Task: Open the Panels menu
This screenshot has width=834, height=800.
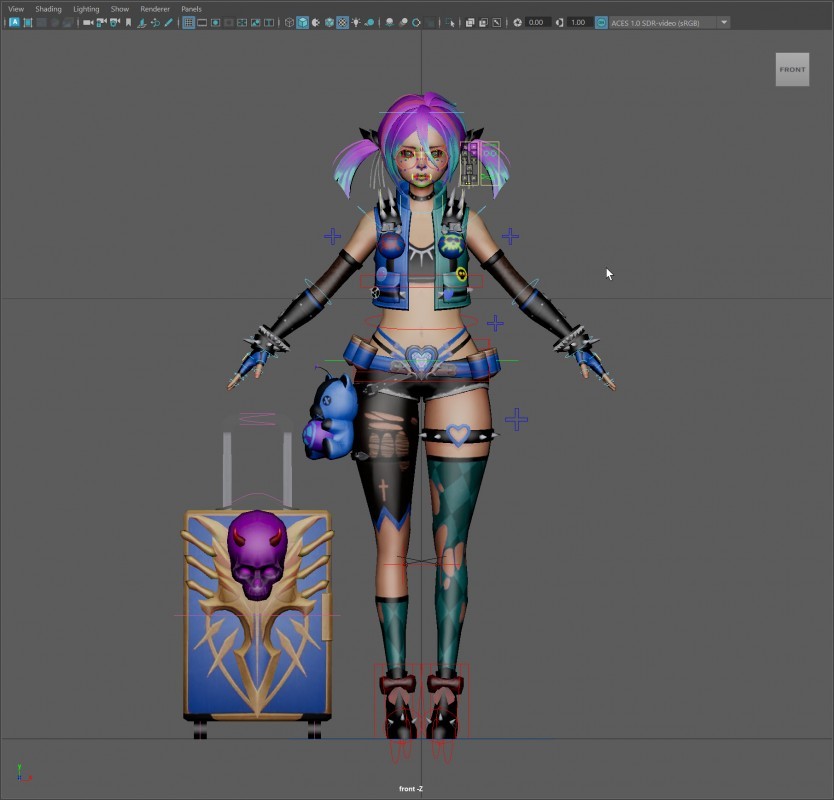Action: pos(191,9)
